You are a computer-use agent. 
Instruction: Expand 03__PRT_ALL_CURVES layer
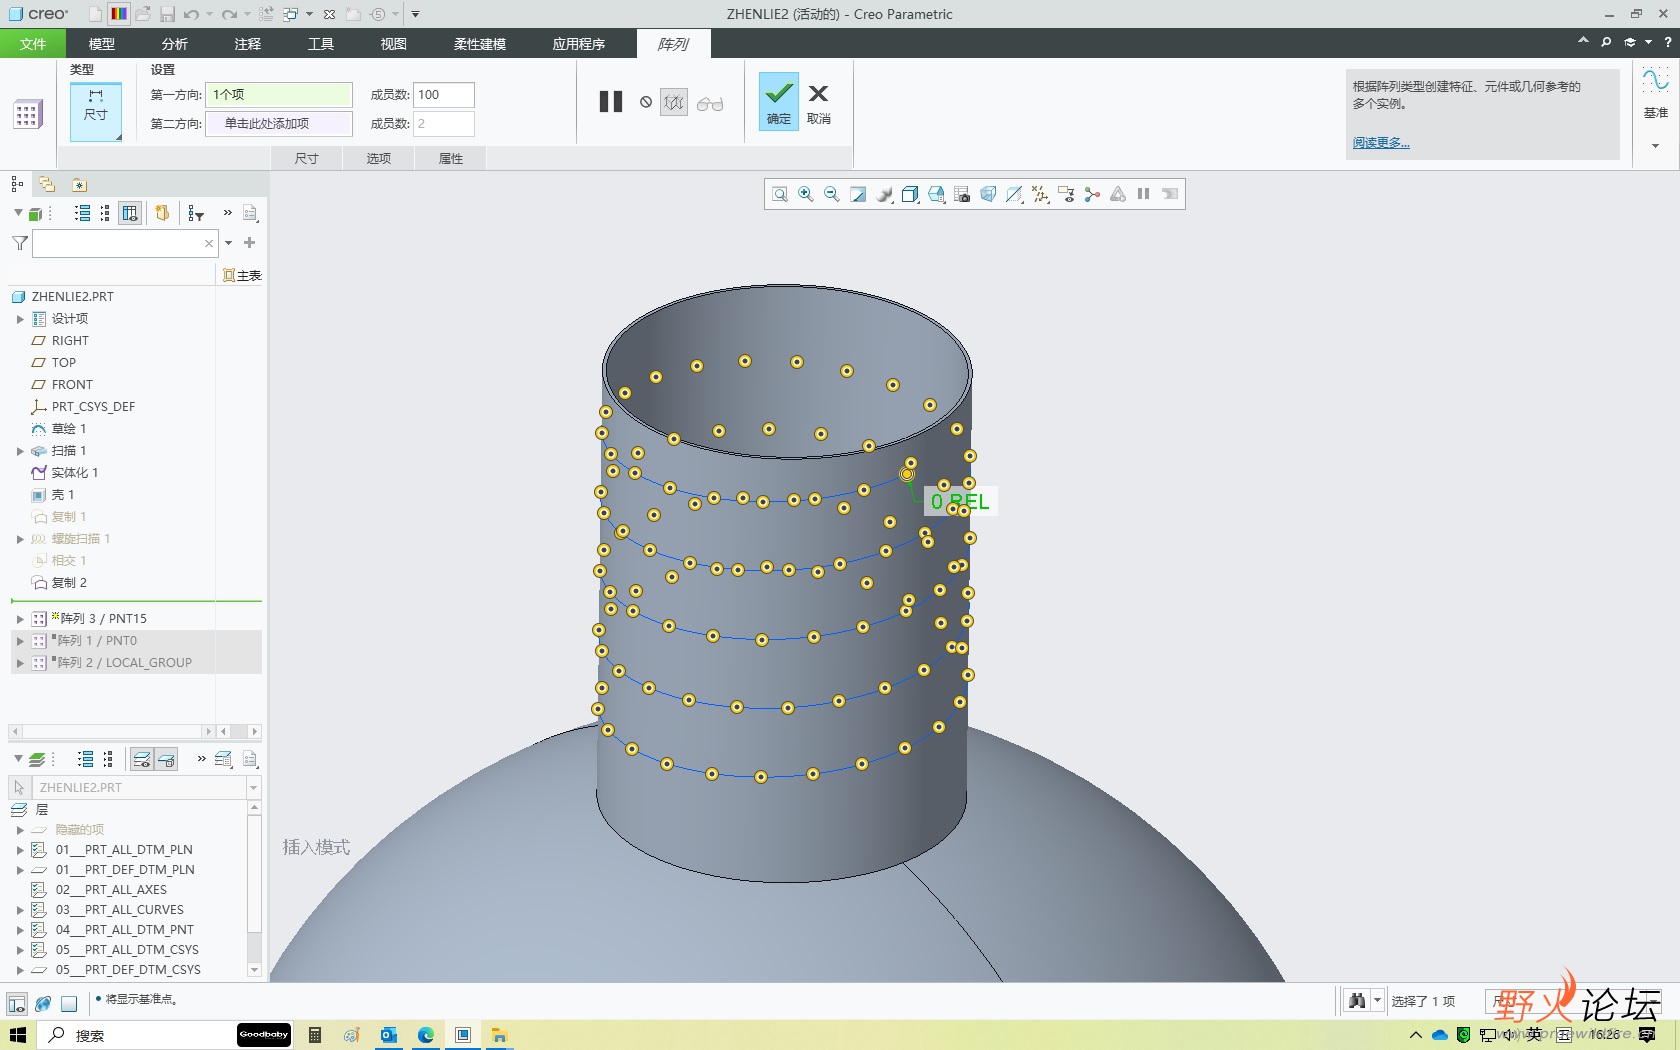(x=20, y=910)
